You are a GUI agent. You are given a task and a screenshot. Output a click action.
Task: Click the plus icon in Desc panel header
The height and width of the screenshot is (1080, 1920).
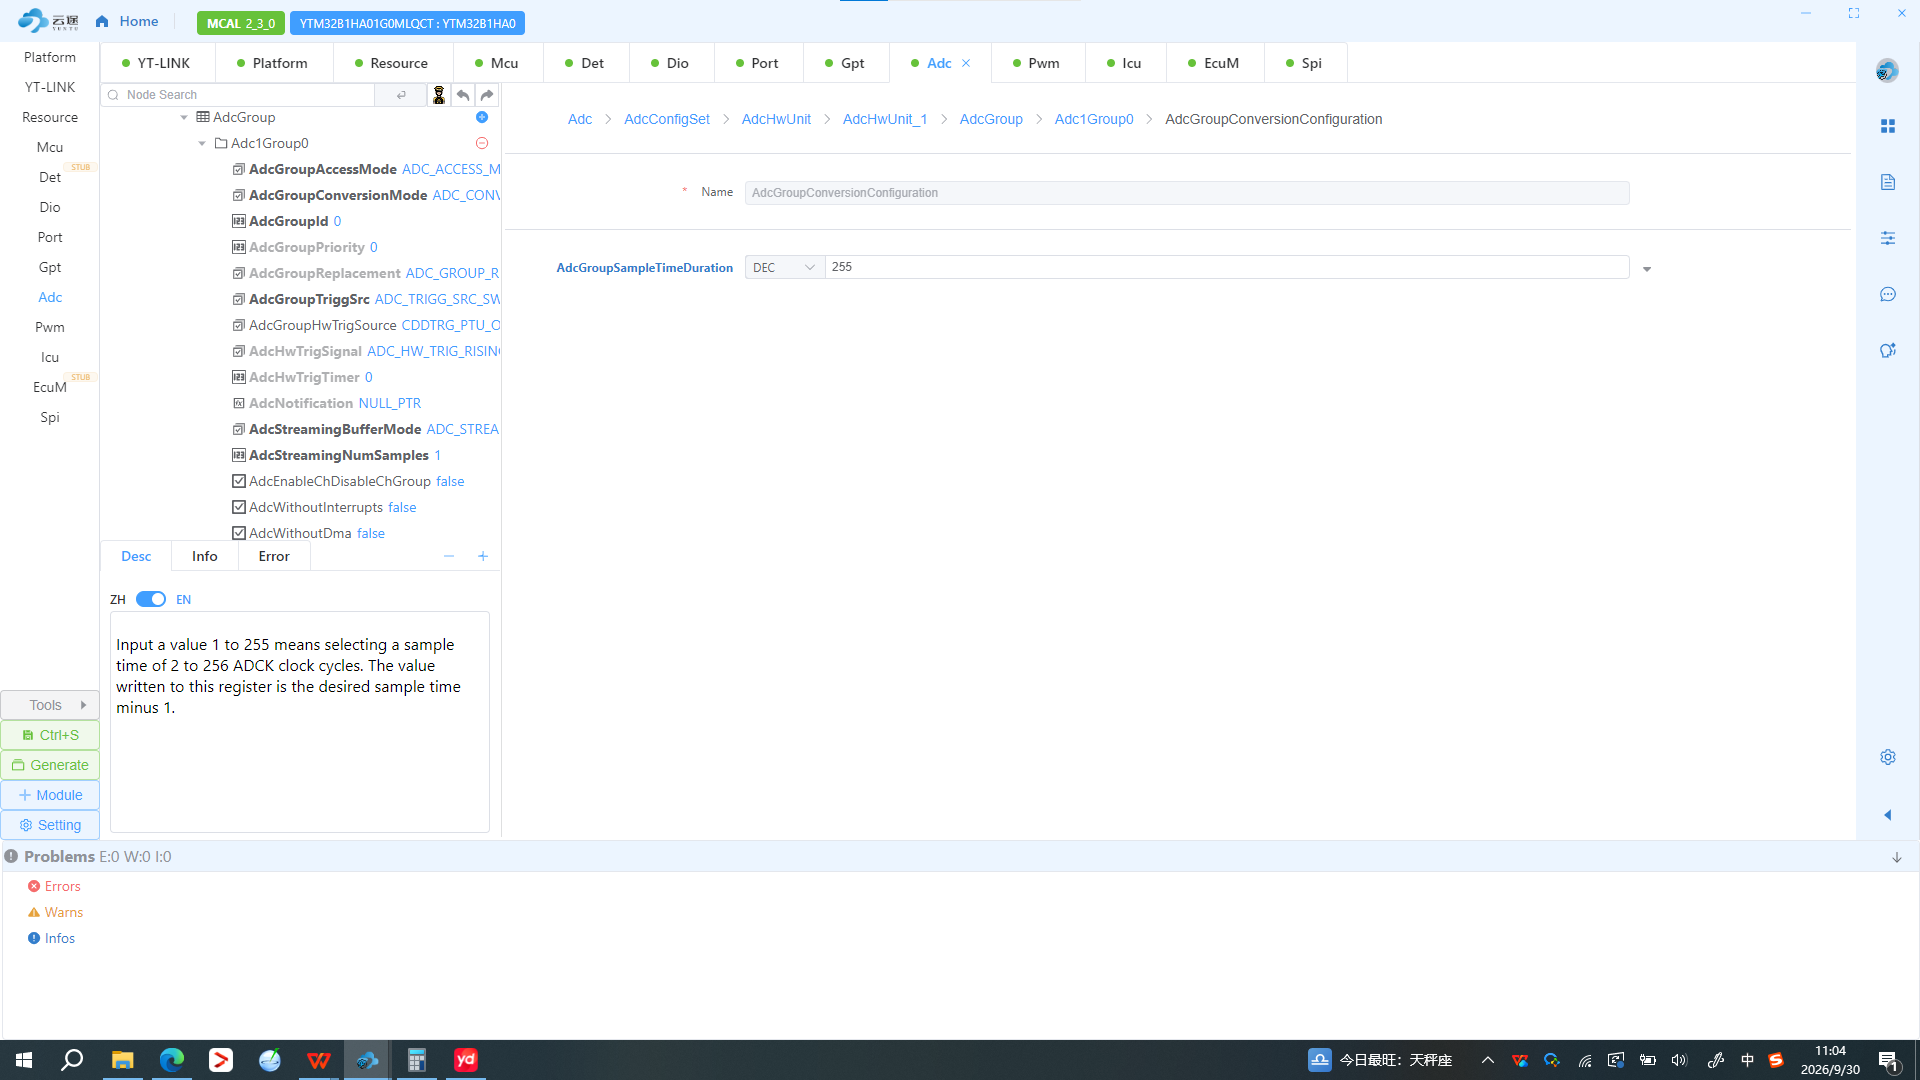[x=483, y=556]
